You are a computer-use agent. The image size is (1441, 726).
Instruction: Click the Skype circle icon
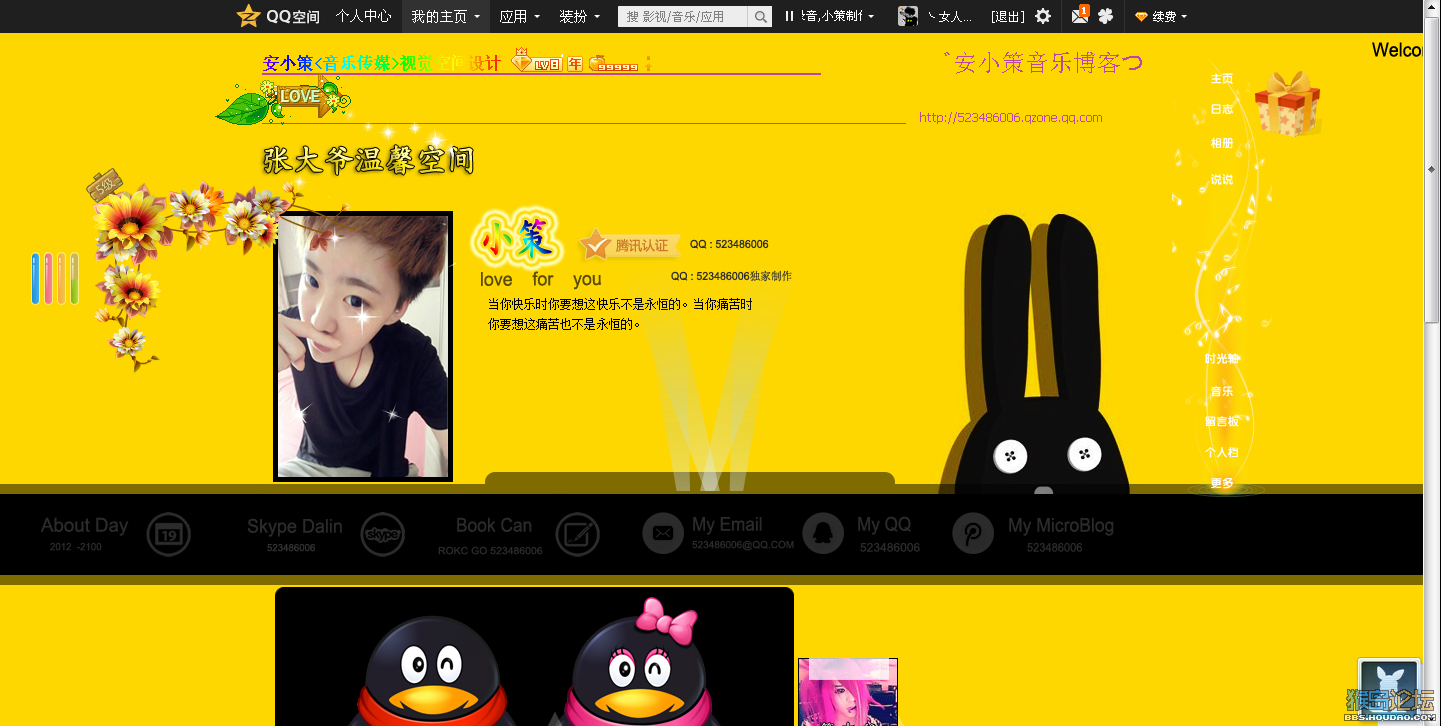(x=382, y=535)
